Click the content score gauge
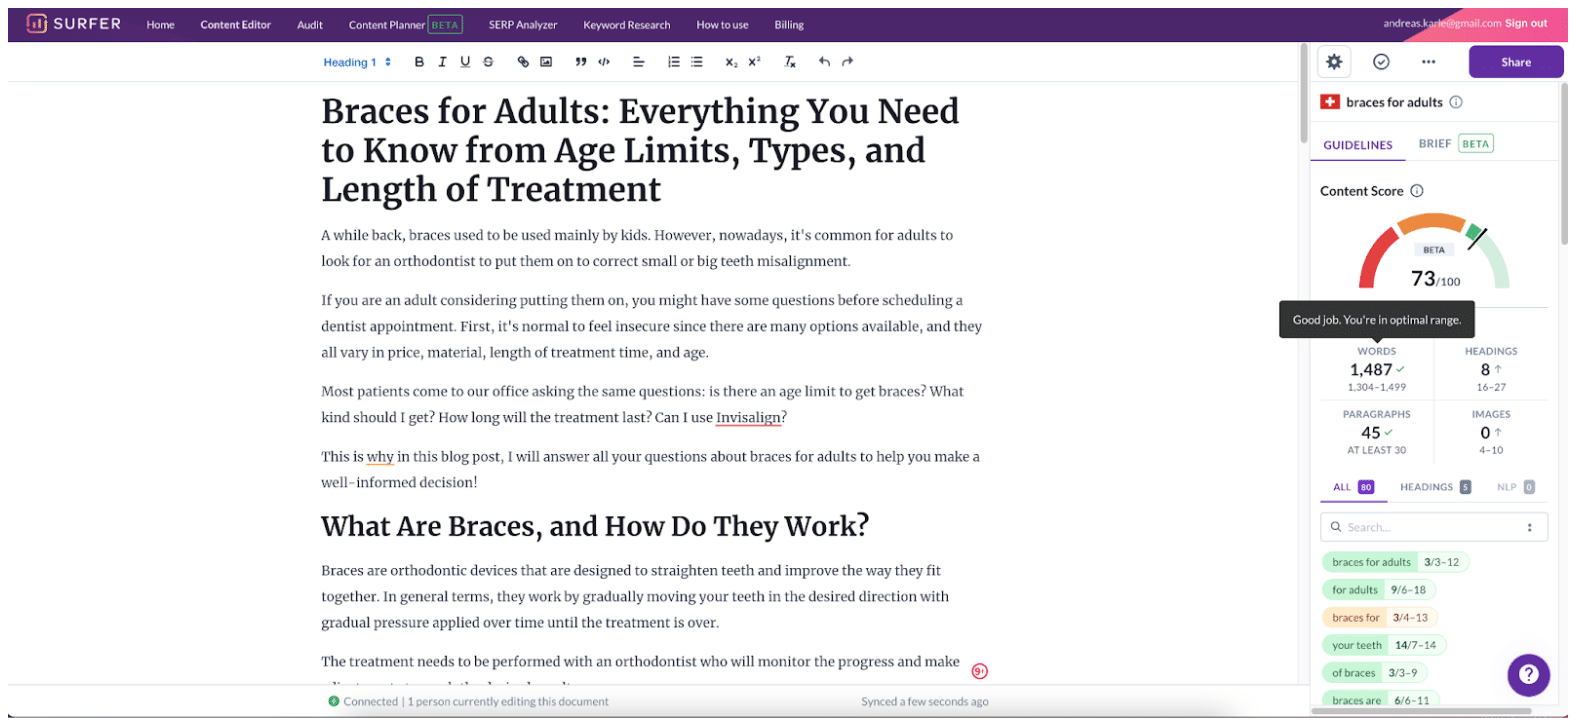1578x728 pixels. click(1433, 251)
